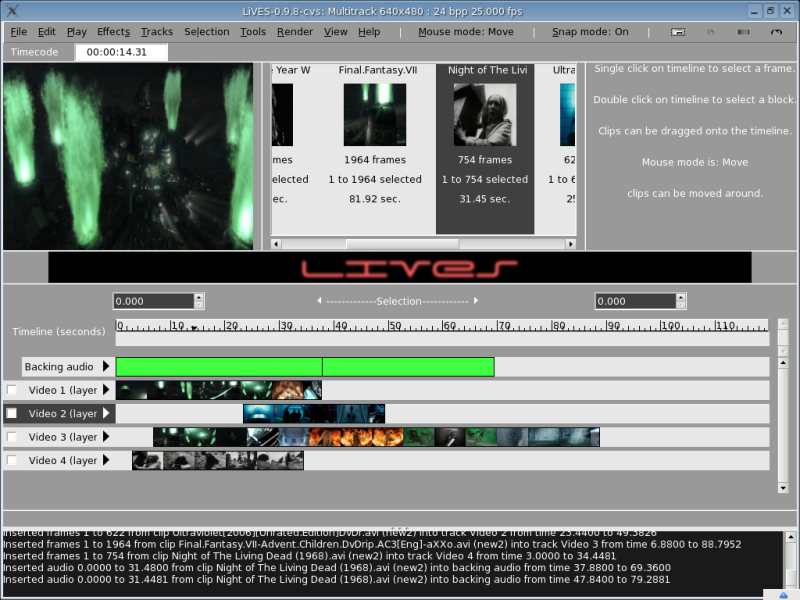Toggle Snap mode: On button
The image size is (800, 600).
(590, 32)
